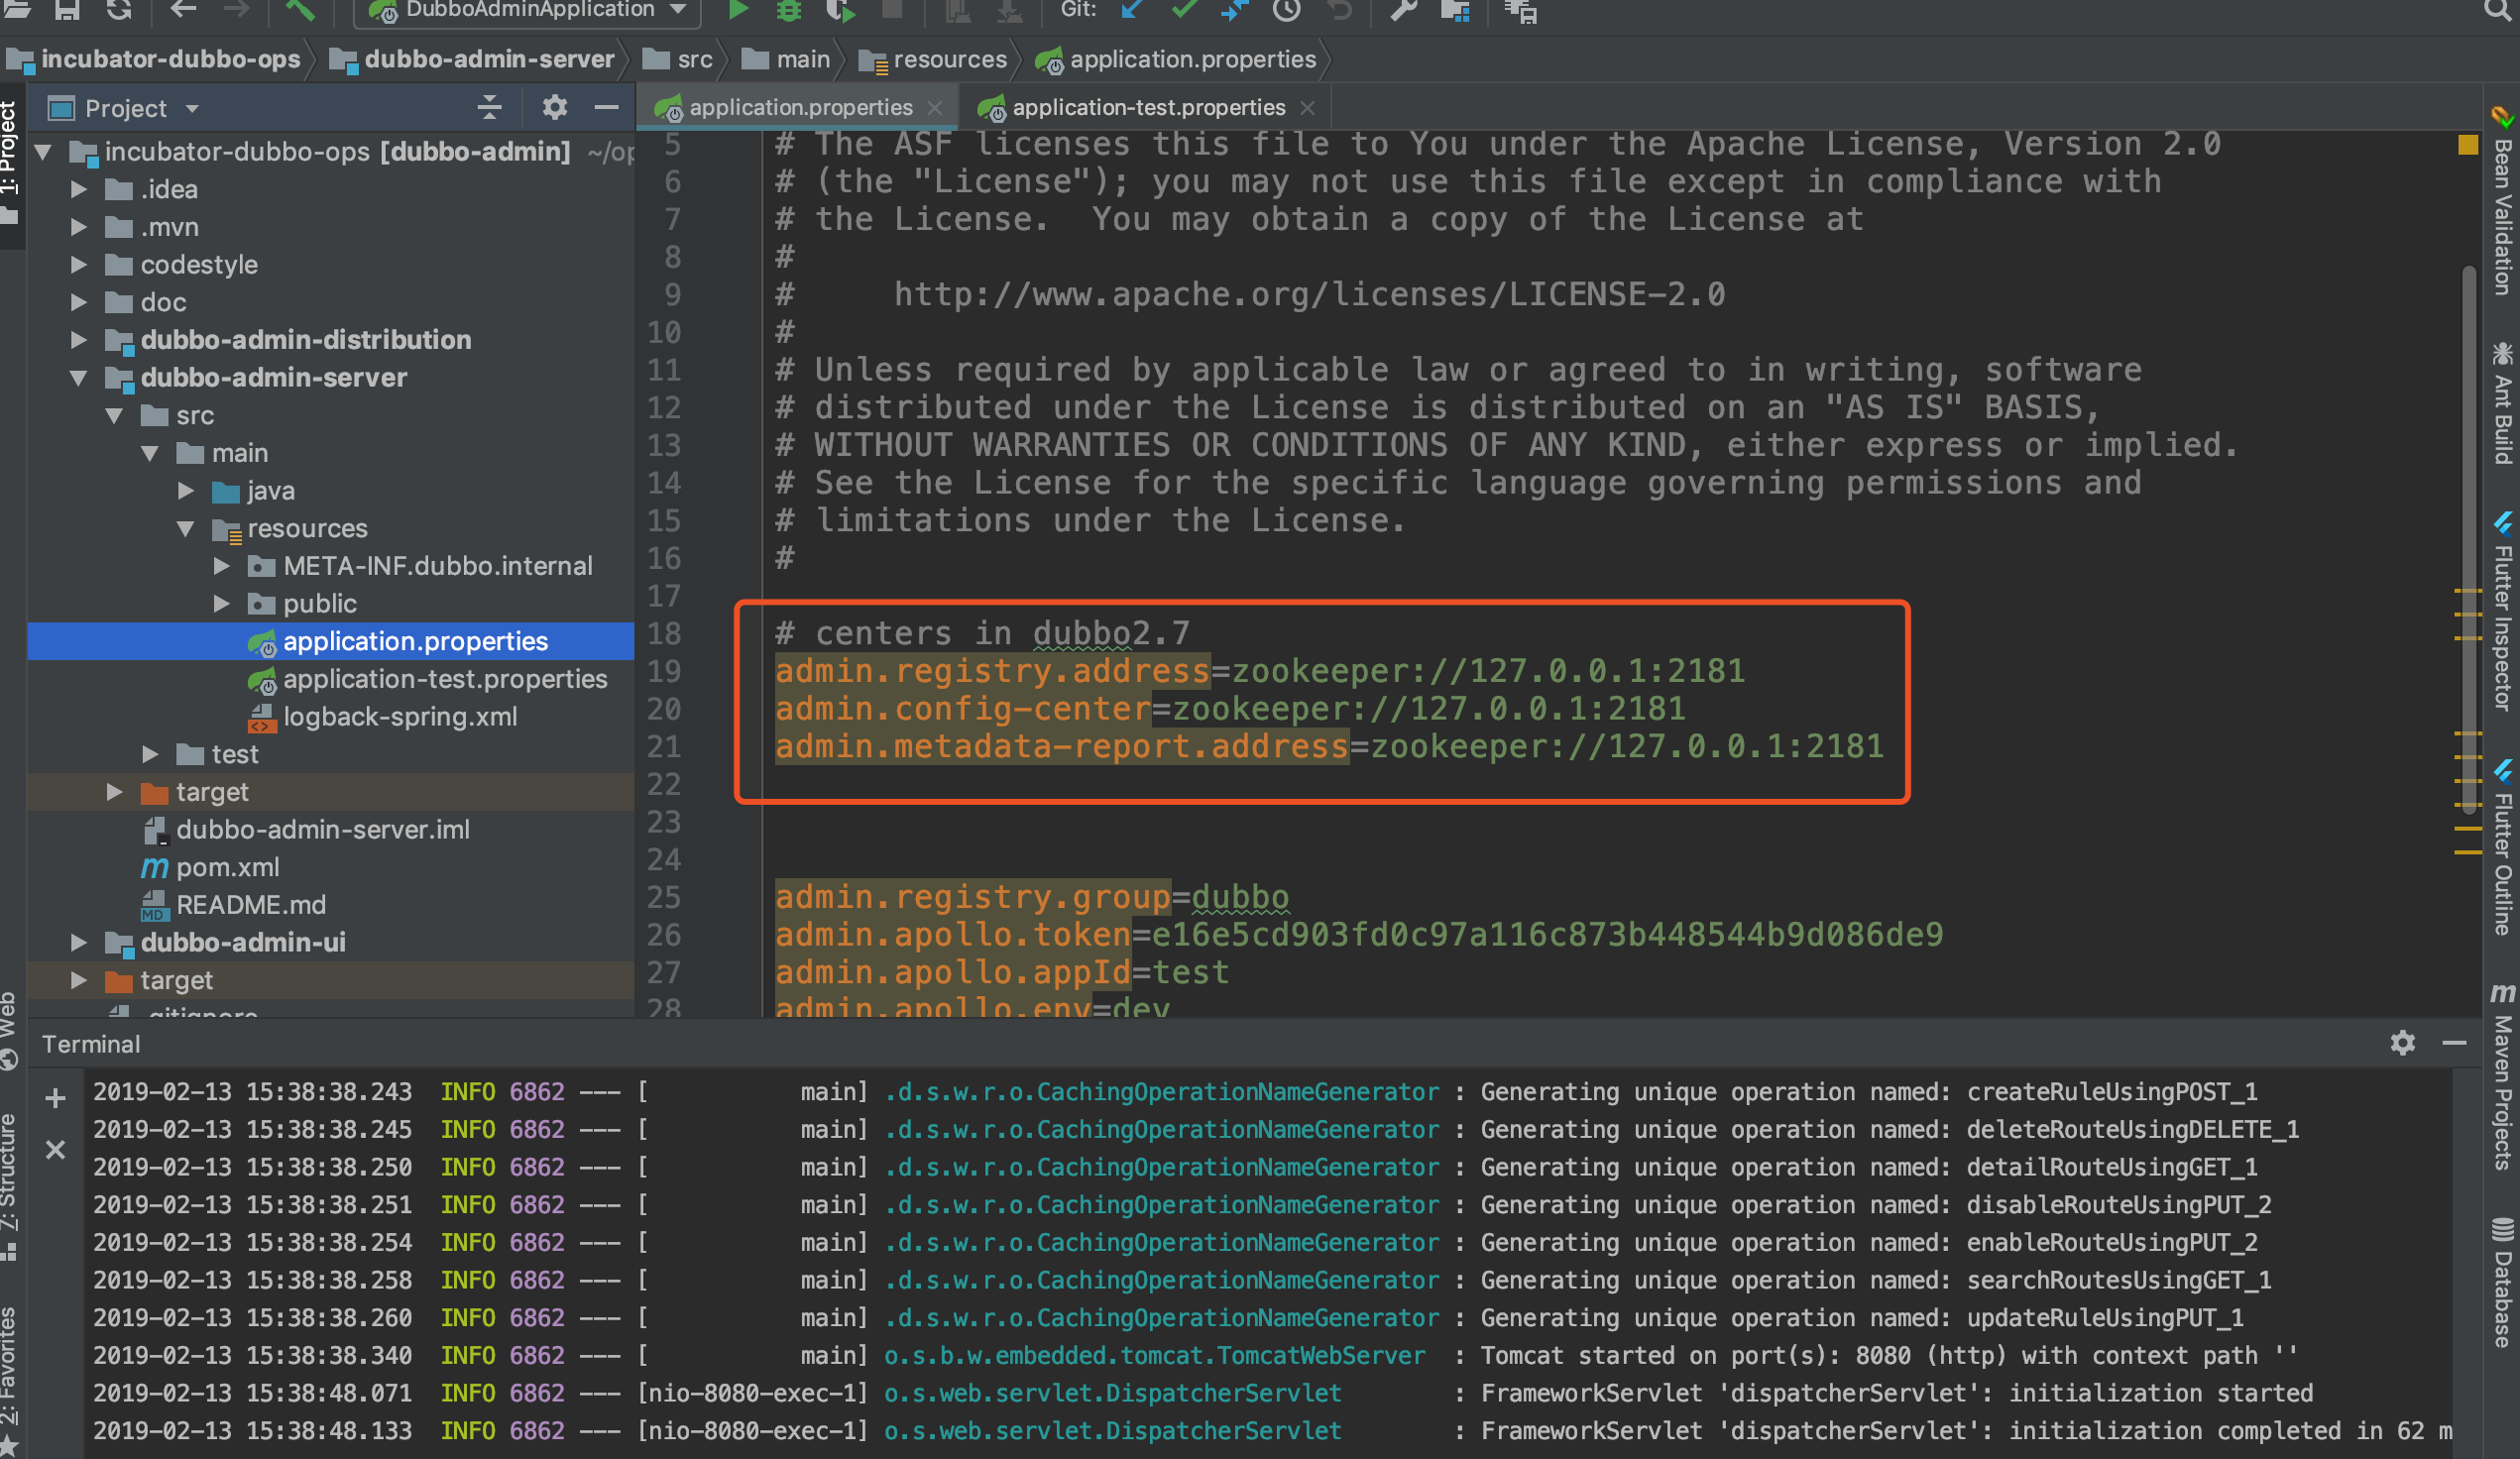Add new terminal session with plus icon
Image resolution: width=2520 pixels, height=1459 pixels.
56,1097
